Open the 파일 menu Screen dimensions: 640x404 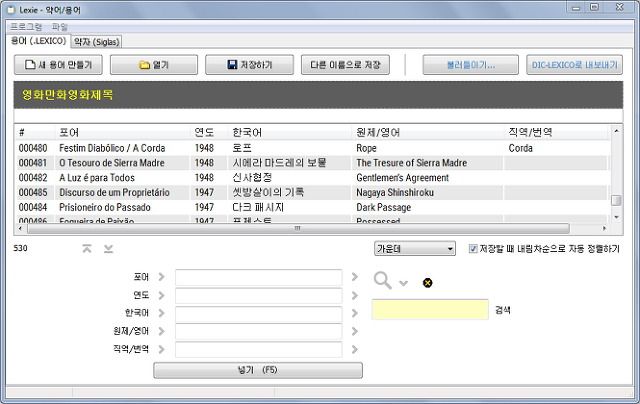60,27
